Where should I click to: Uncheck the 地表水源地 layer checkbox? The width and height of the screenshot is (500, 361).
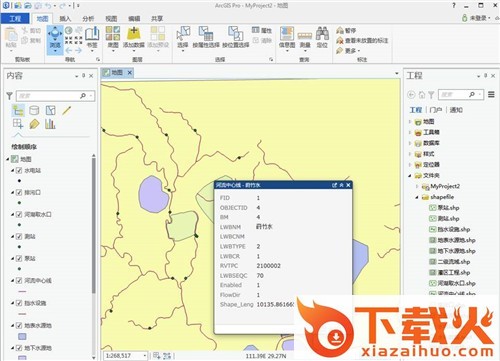(19, 326)
